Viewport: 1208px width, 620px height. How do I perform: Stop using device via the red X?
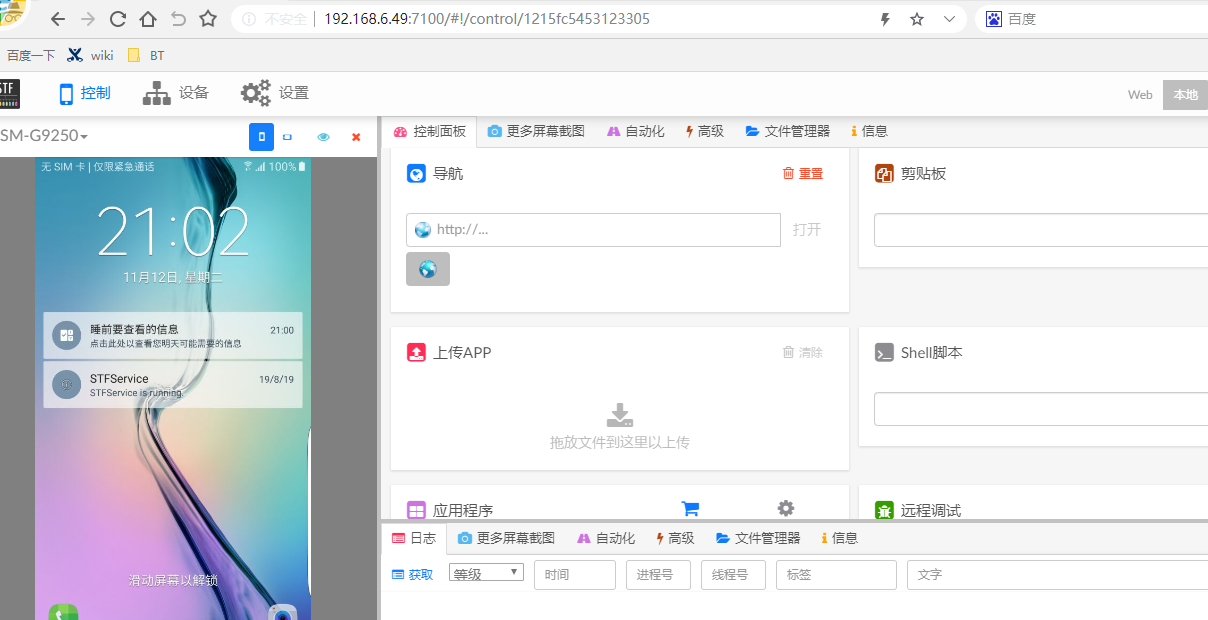tap(356, 136)
